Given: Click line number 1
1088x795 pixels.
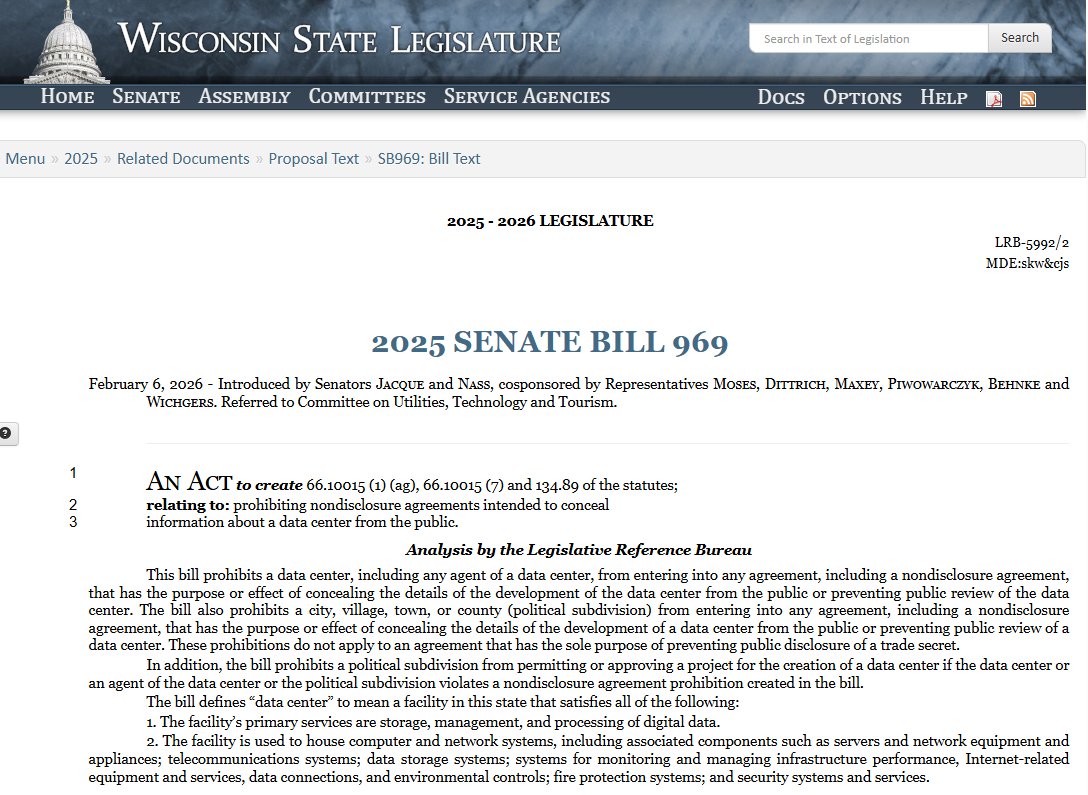Looking at the screenshot, I should click(73, 473).
